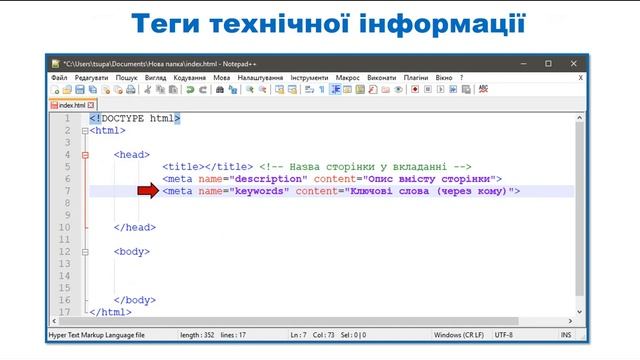
Task: Click the Zoom In magnifier icon
Action: (x=249, y=89)
